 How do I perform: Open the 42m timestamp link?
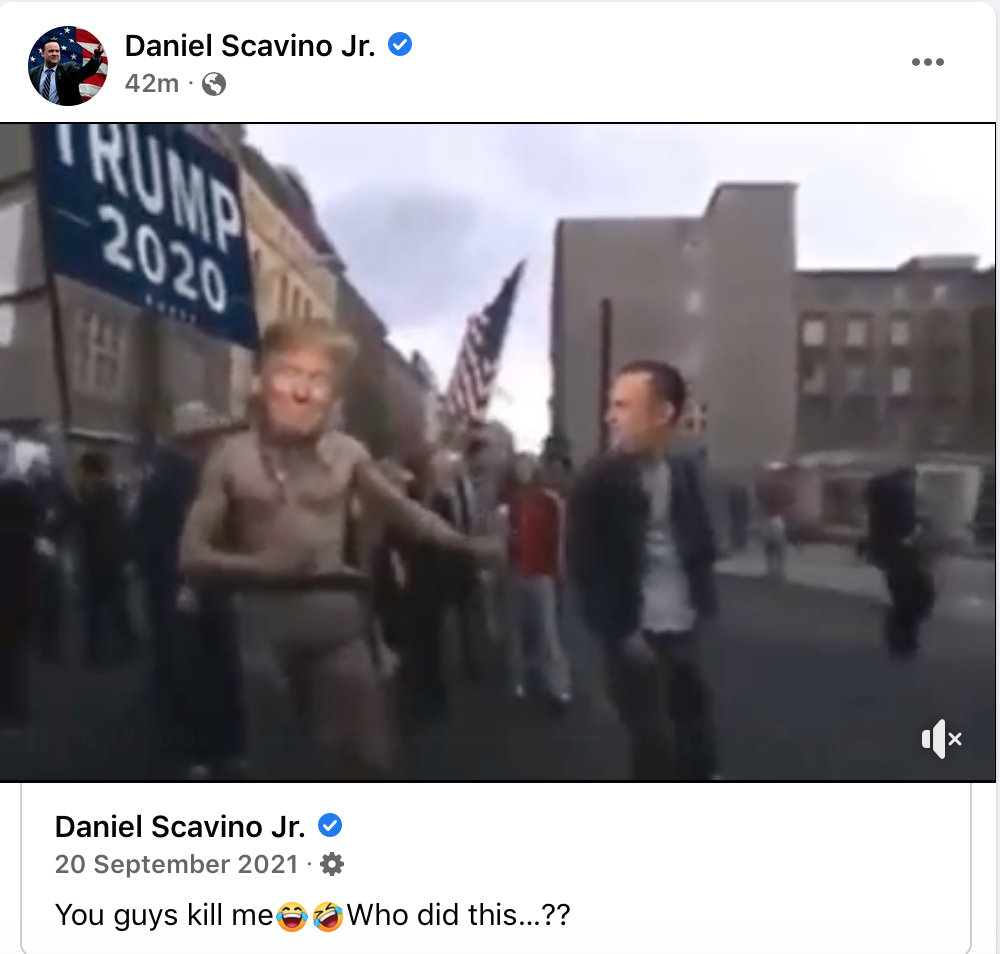coord(152,84)
